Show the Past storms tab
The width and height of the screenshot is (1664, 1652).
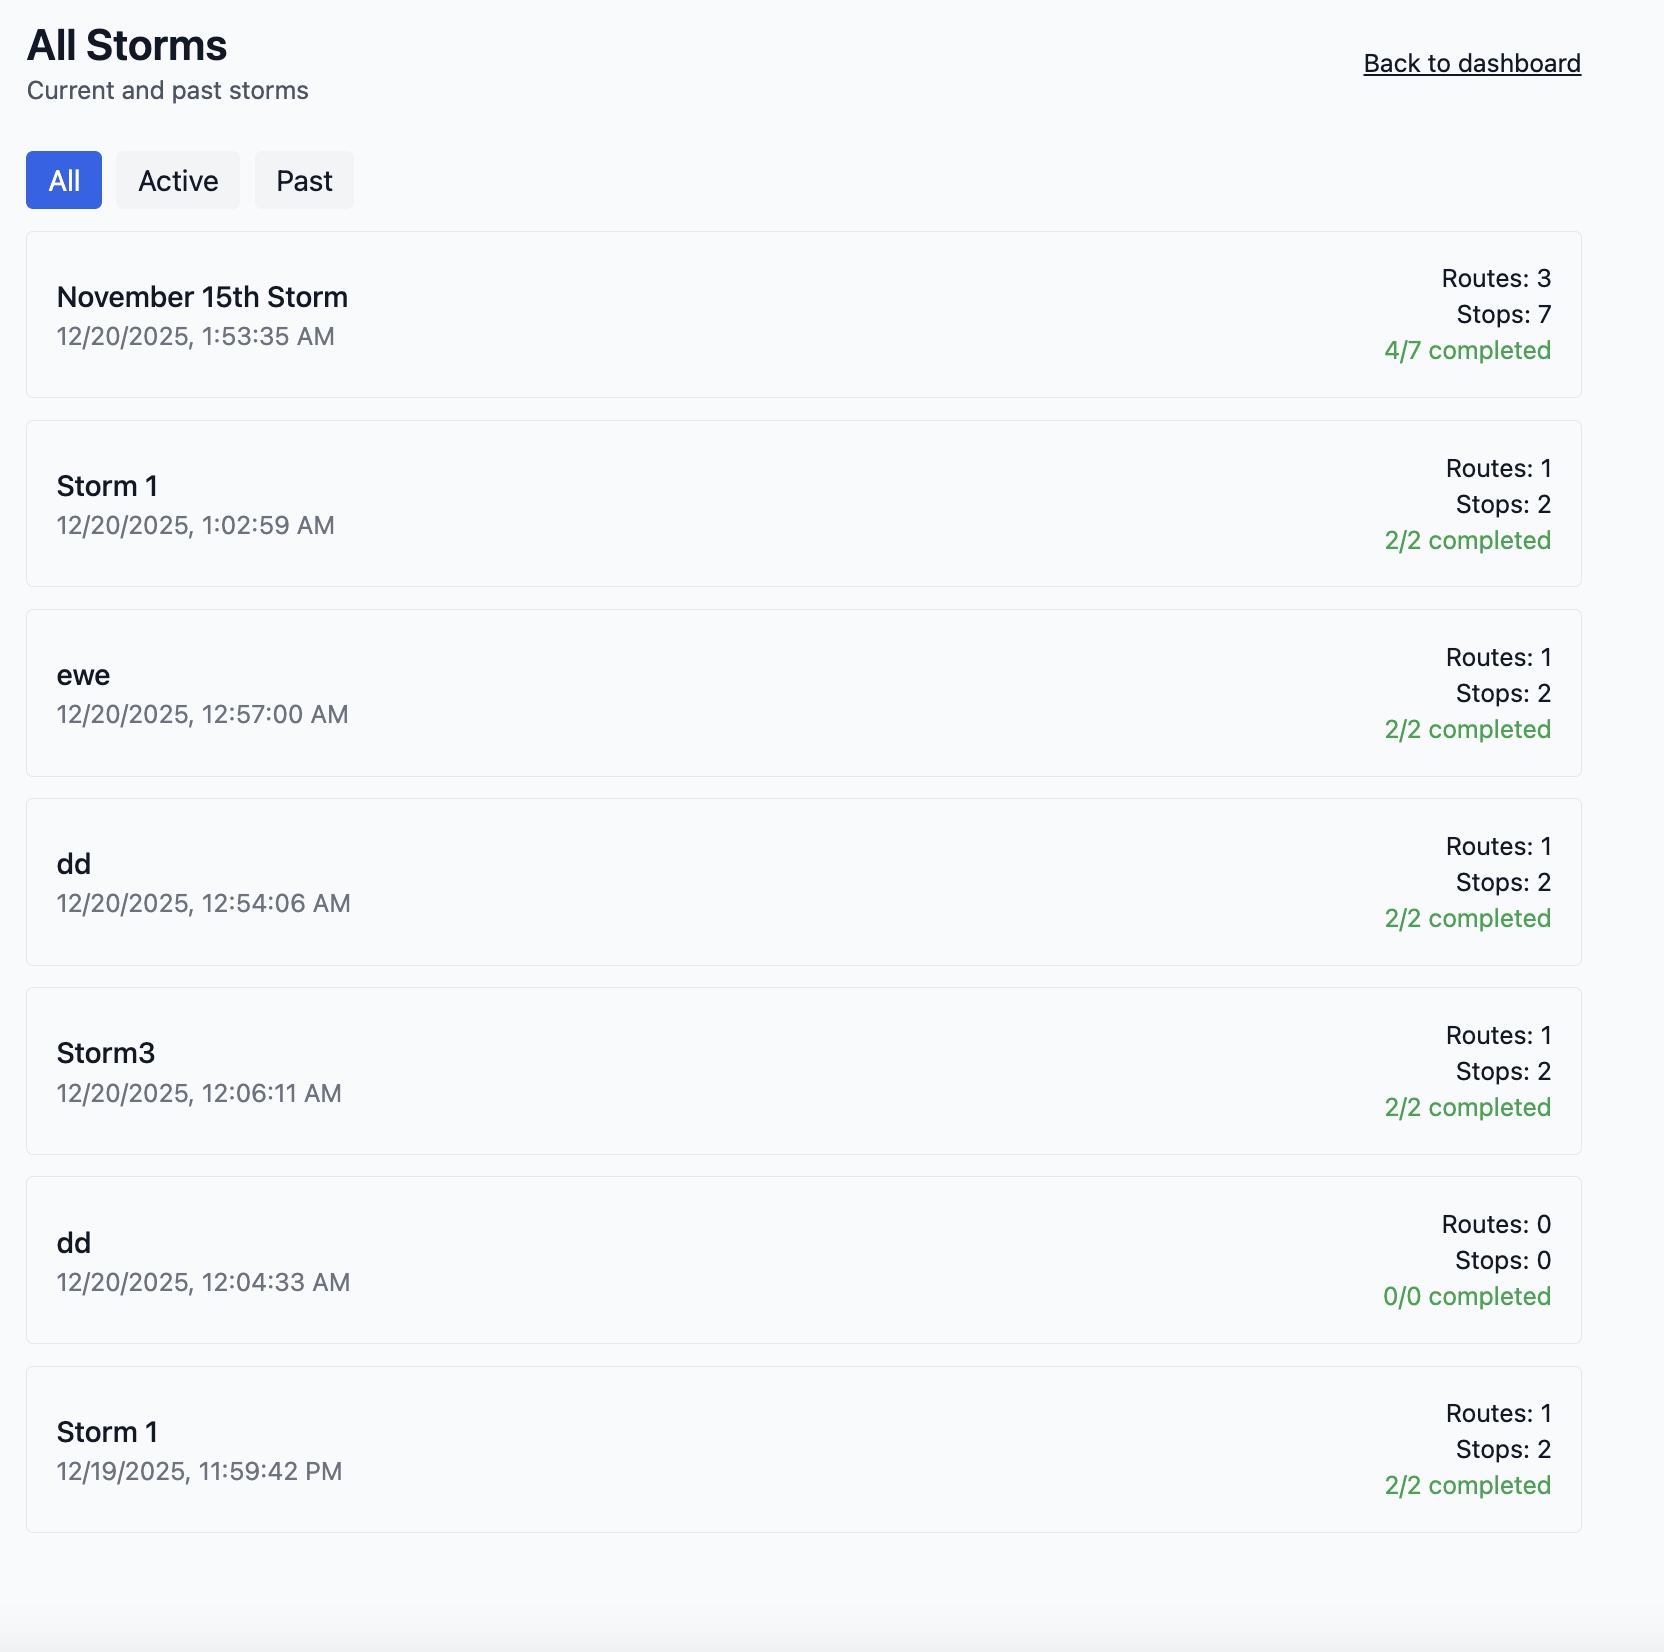click(x=304, y=181)
